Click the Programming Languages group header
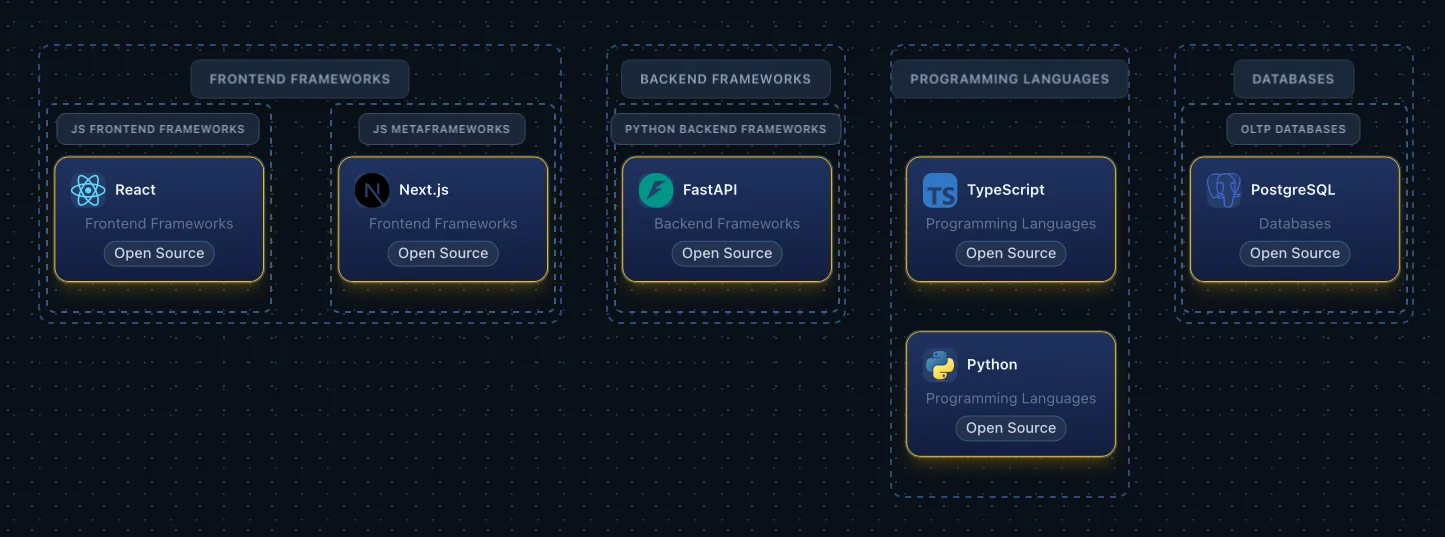 pyautogui.click(x=1010, y=79)
